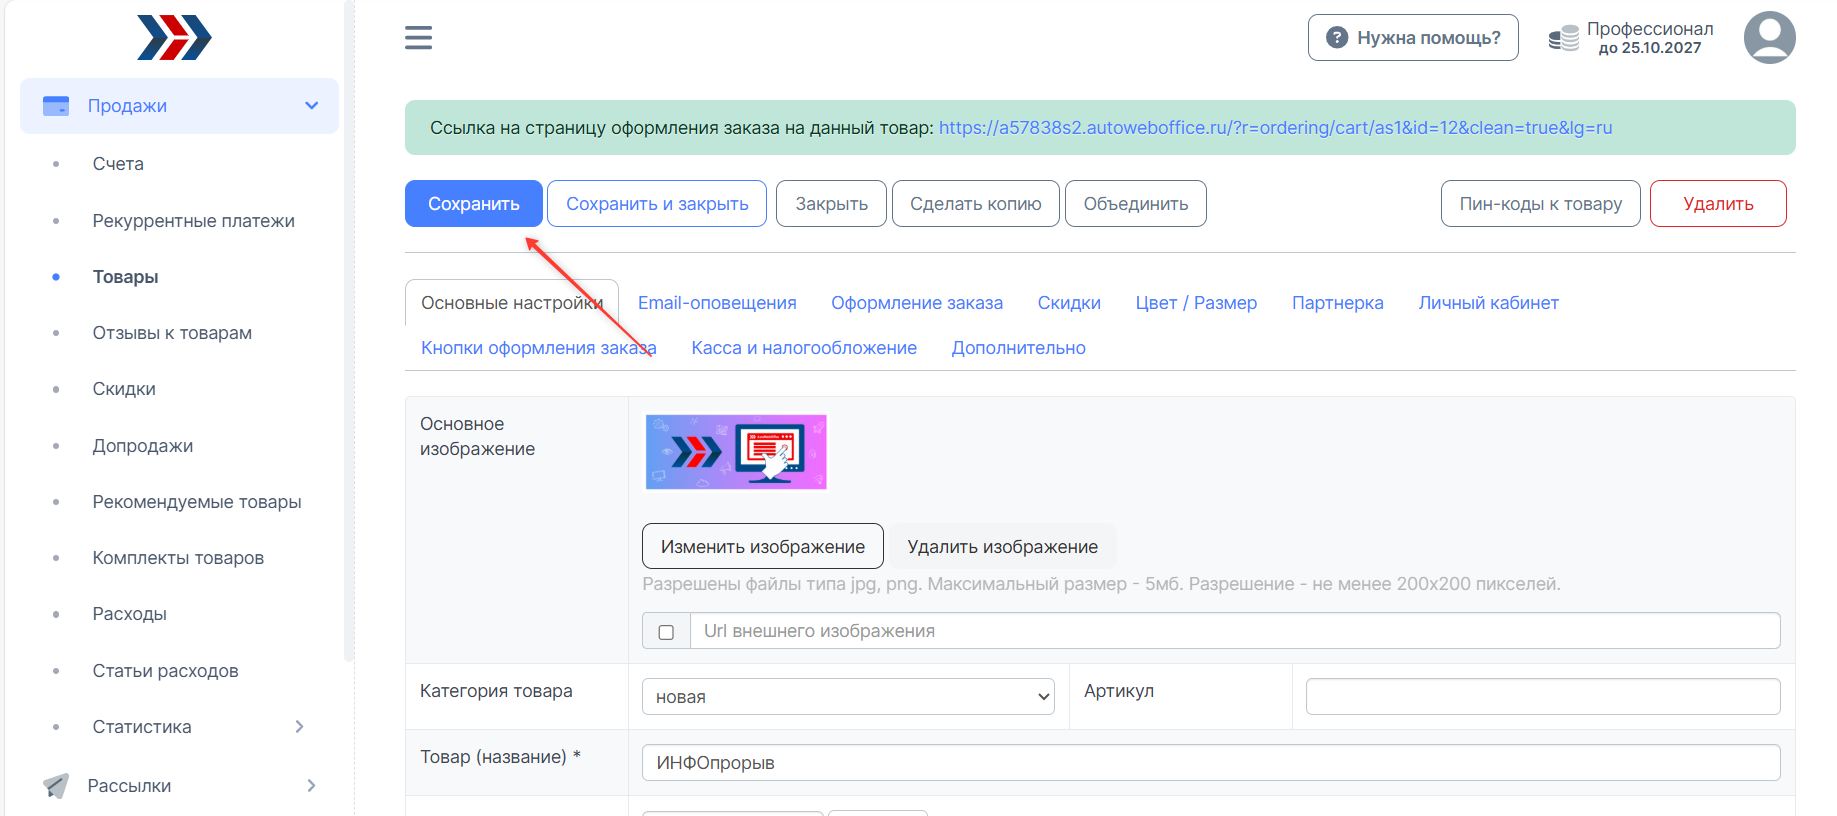Open the order page link
Viewport: 1837px width, 816px height.
pyautogui.click(x=1275, y=128)
